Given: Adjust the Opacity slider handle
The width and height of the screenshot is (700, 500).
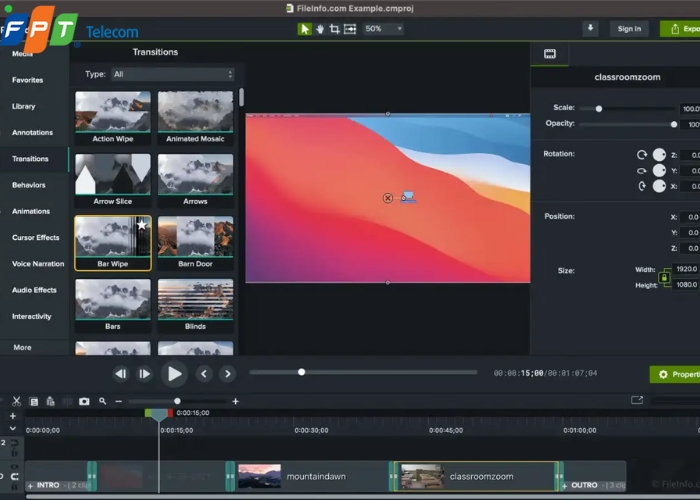Looking at the screenshot, I should click(674, 125).
